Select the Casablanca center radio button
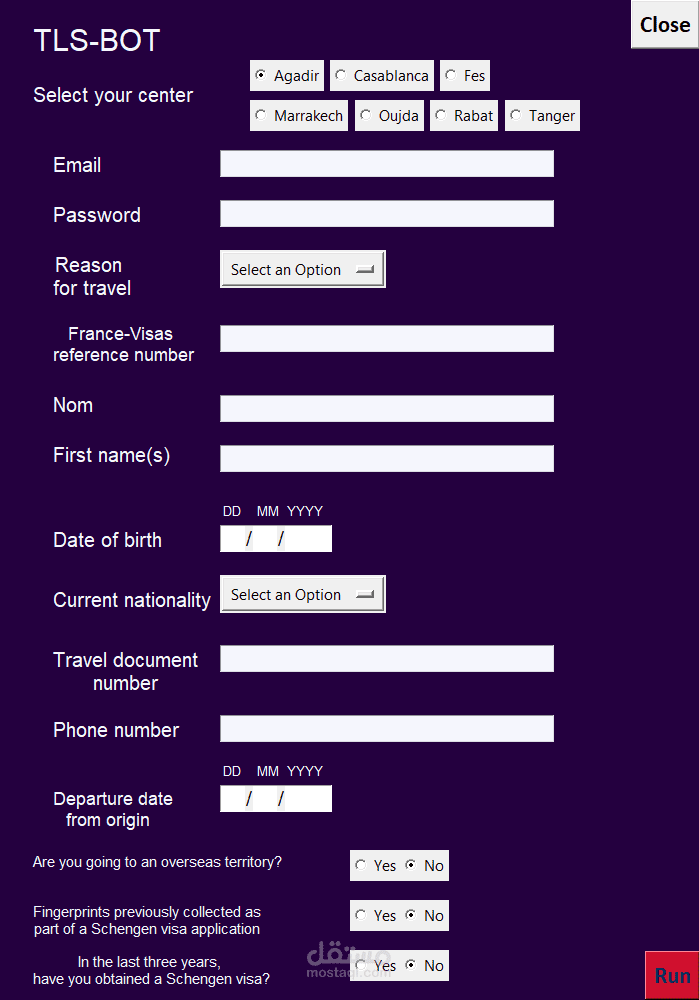Viewport: 699px width, 1000px height. coord(341,76)
